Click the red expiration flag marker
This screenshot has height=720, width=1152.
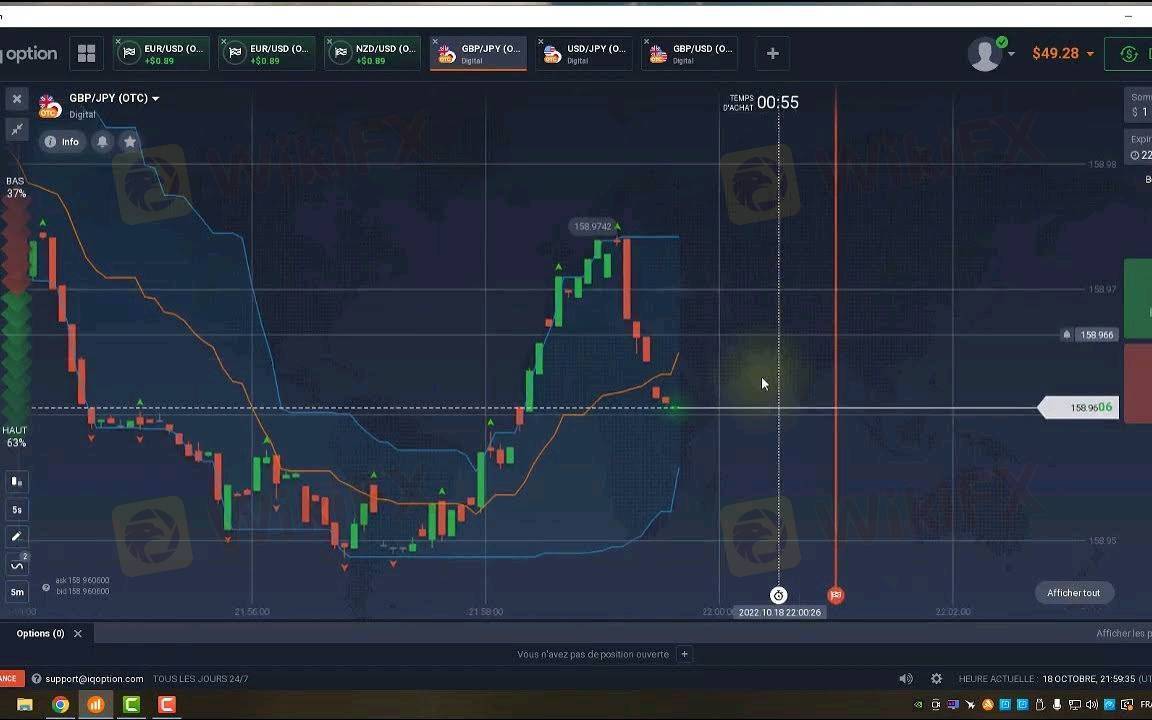[x=836, y=595]
